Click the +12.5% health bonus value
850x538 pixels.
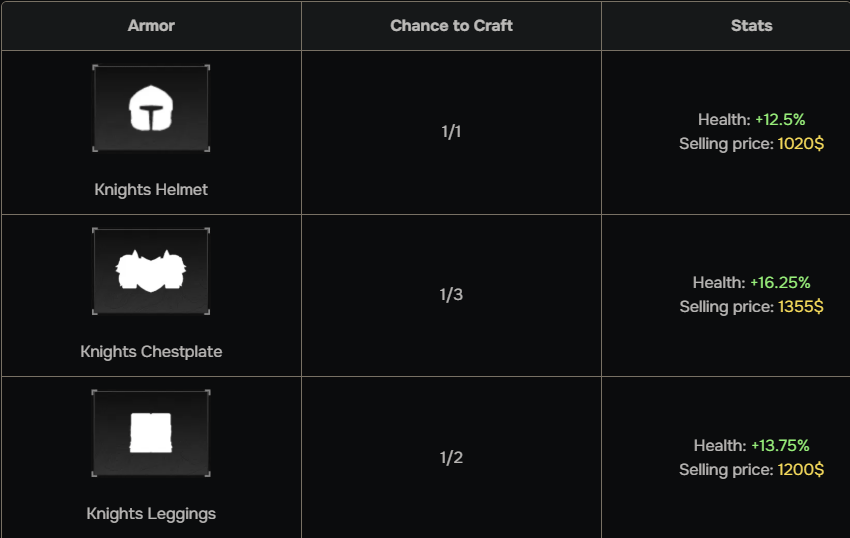pos(780,120)
